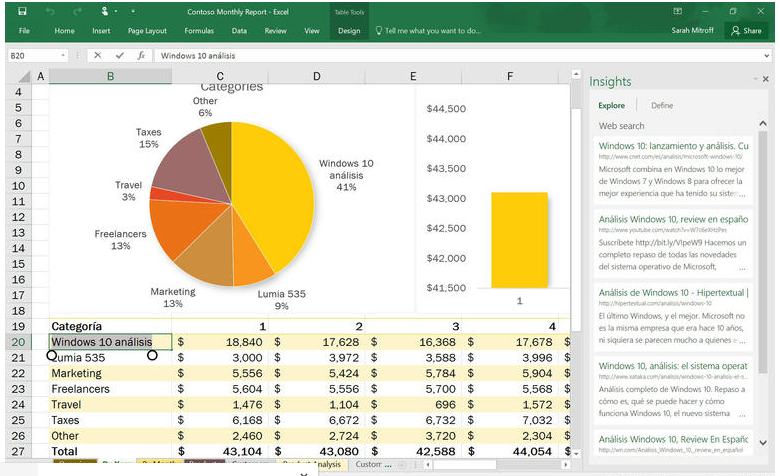Add a new sheet with plus icon
Screen dimensions: 780x476
[402, 465]
